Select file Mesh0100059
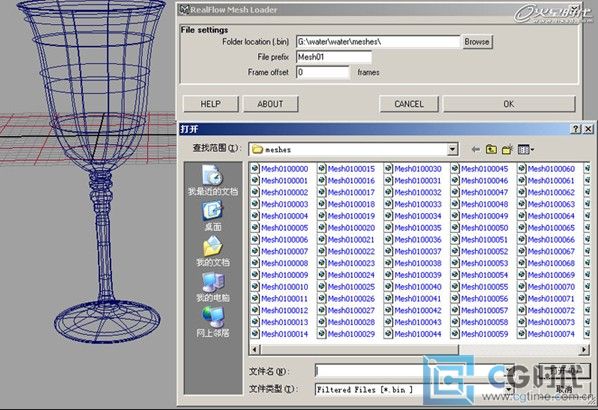 (484, 334)
